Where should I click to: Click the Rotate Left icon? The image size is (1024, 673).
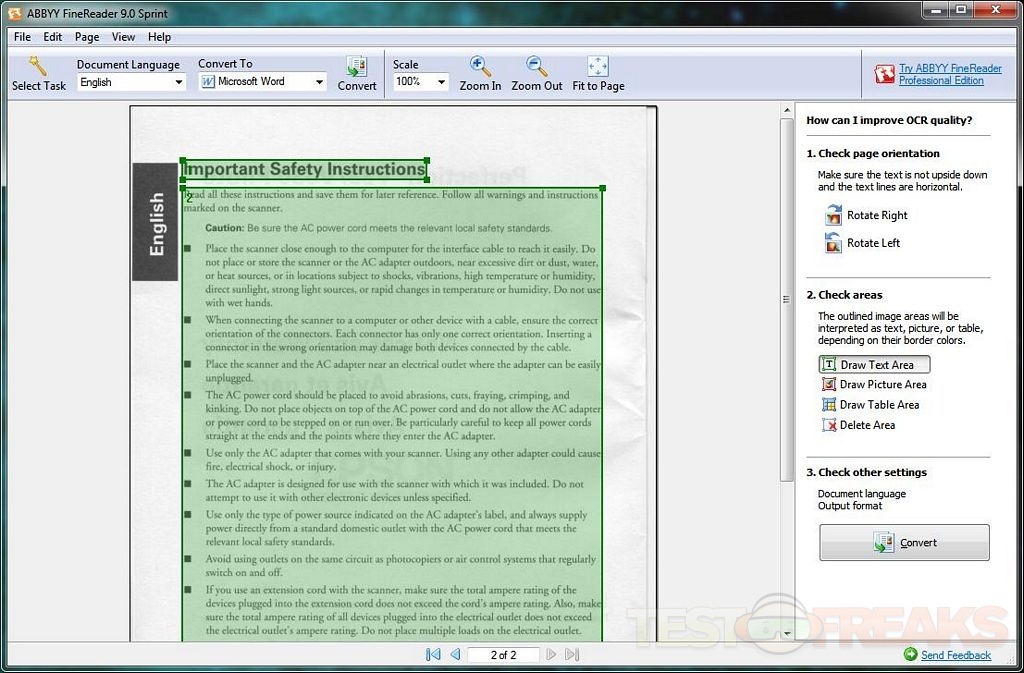pyautogui.click(x=833, y=242)
